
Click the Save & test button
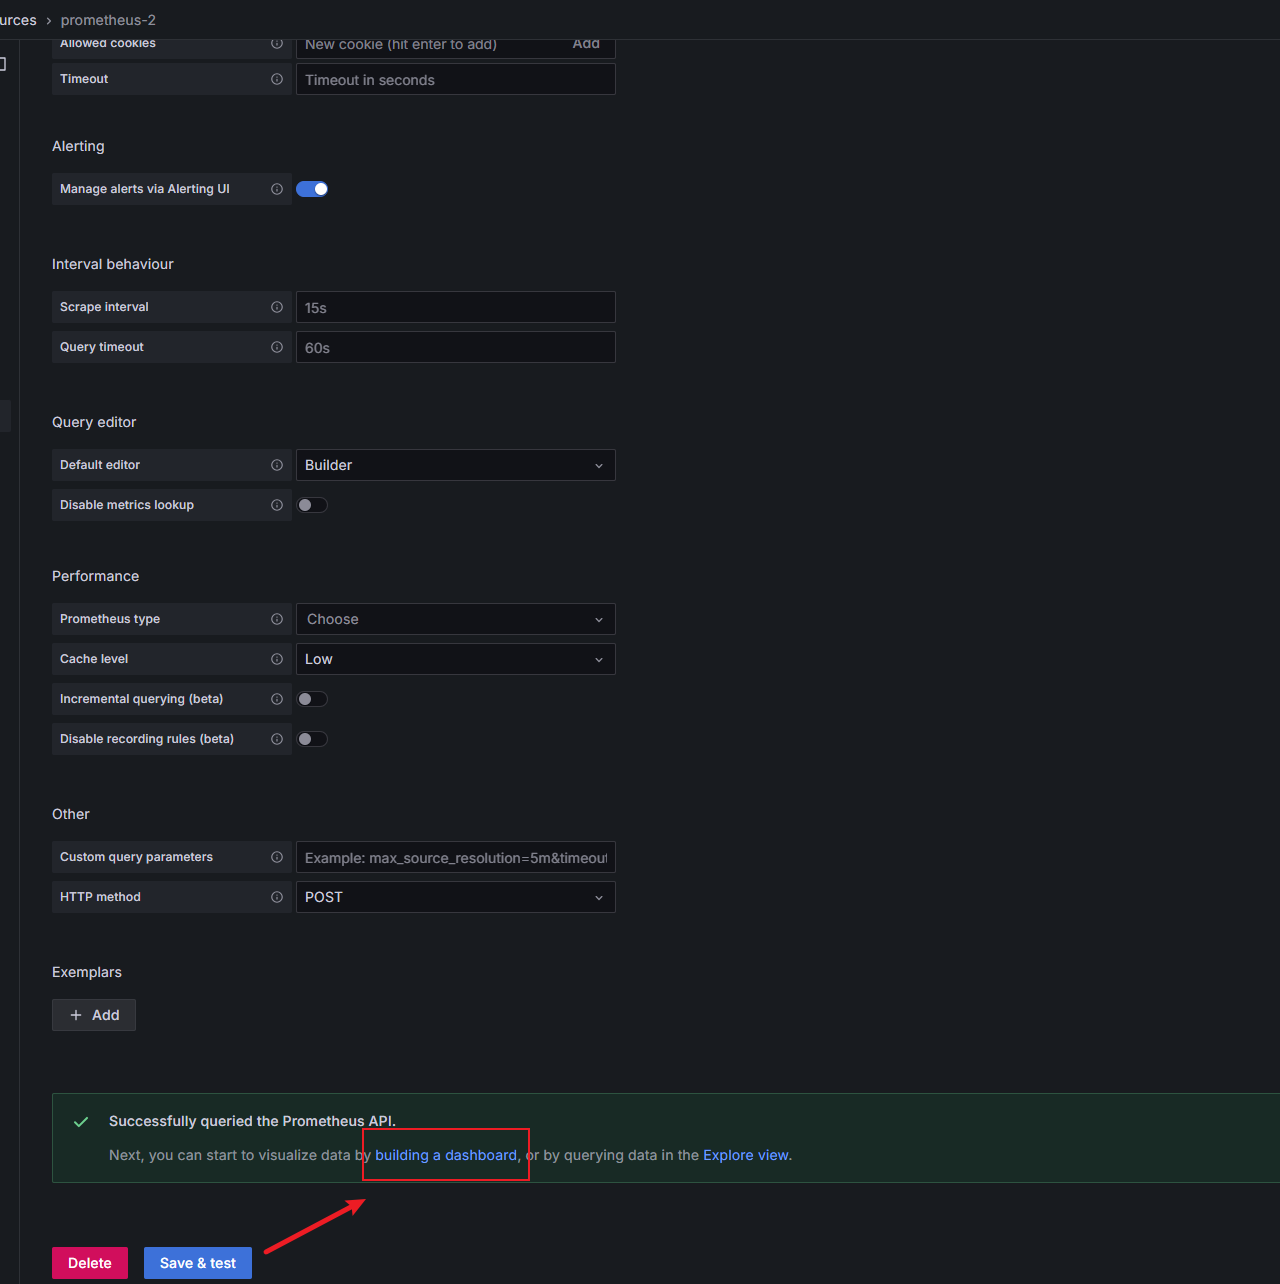pos(198,1263)
